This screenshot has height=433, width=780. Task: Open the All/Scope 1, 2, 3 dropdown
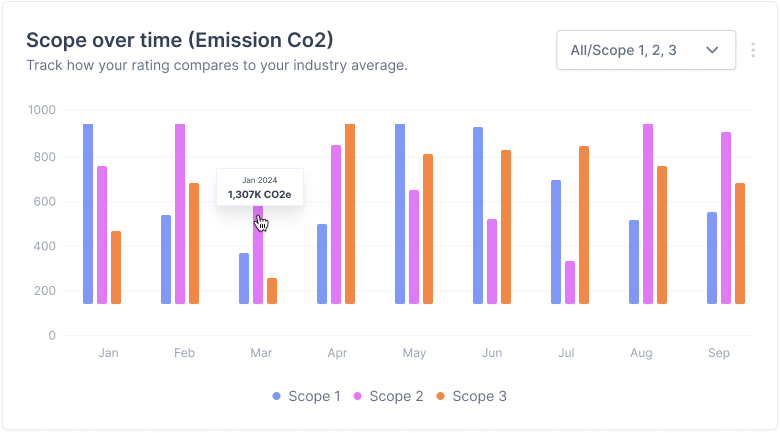(x=645, y=50)
